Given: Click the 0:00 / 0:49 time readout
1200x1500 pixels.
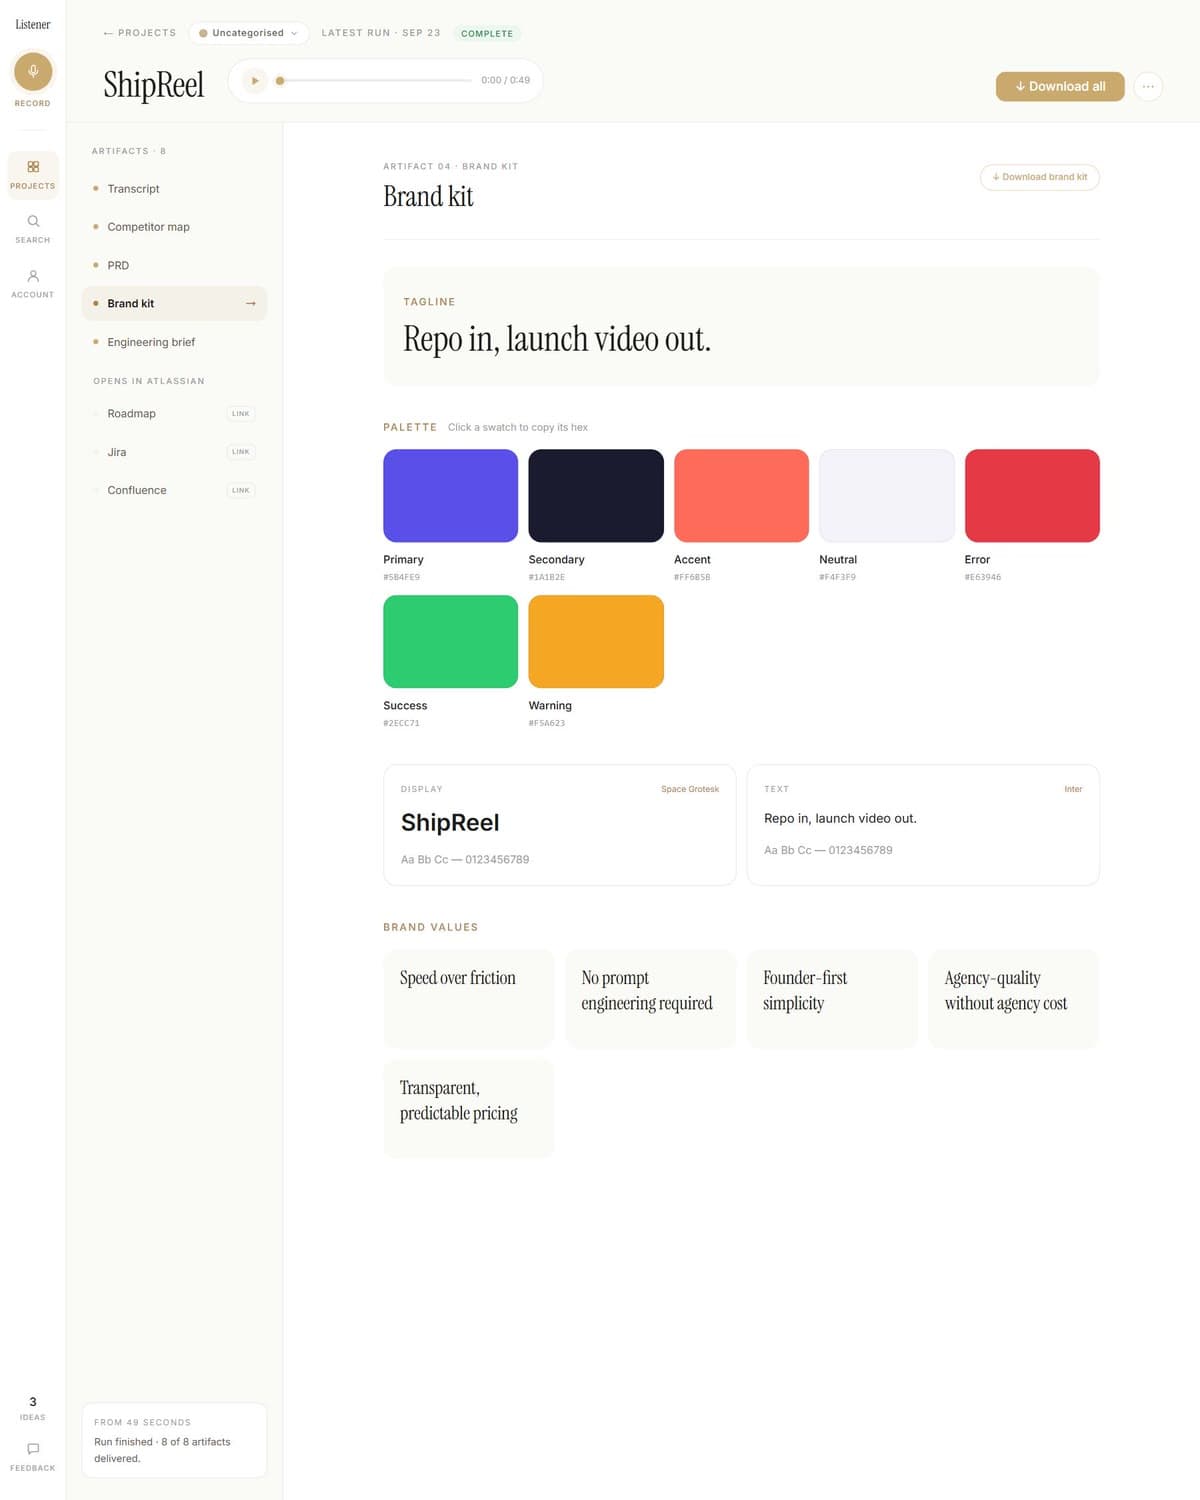Looking at the screenshot, I should [x=505, y=80].
